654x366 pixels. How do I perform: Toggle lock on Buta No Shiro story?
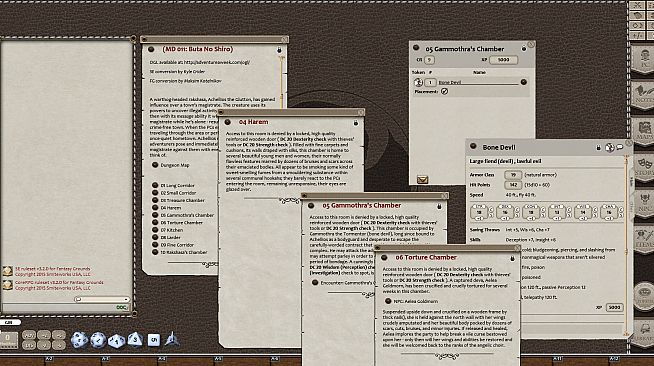[279, 50]
